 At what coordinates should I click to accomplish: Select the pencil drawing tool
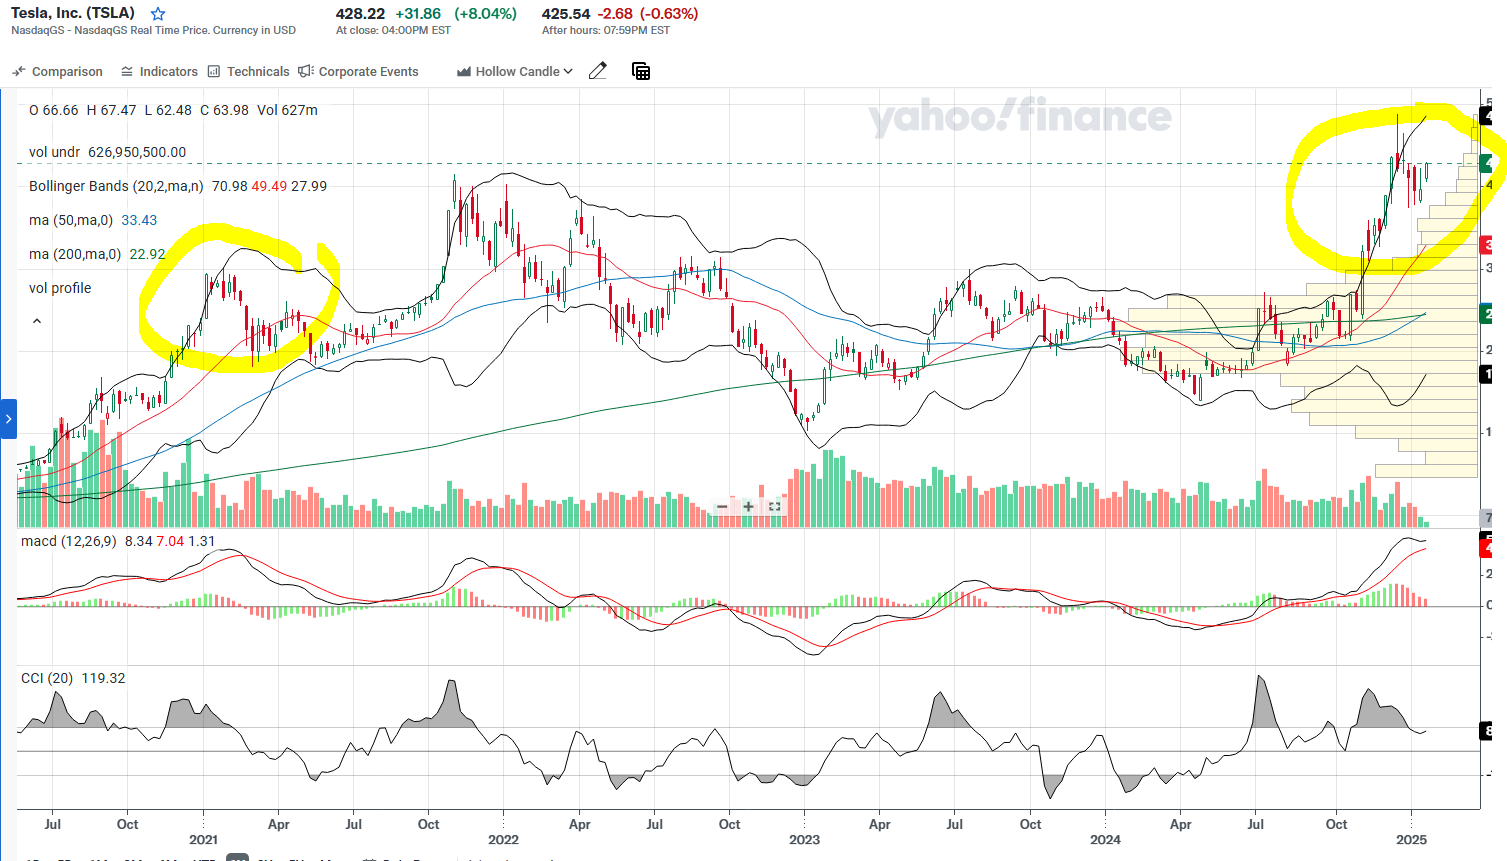pyautogui.click(x=598, y=71)
